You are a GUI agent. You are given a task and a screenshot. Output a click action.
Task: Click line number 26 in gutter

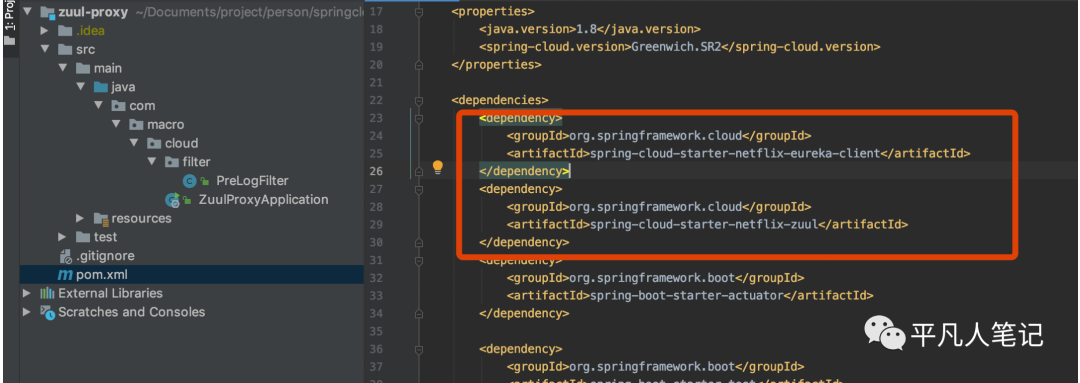376,171
